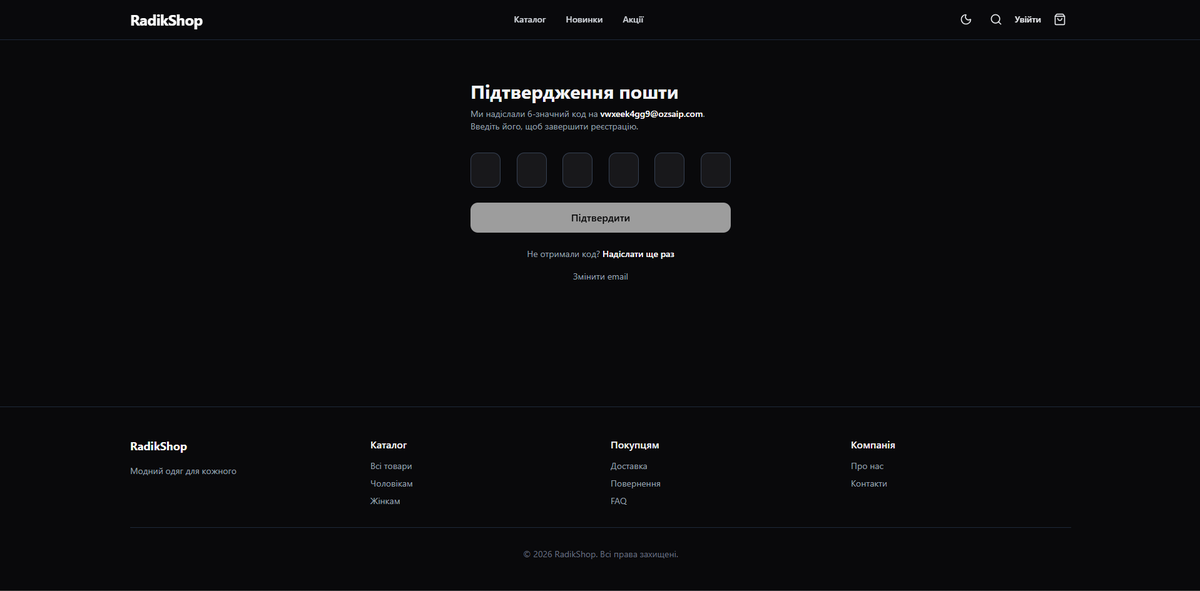This screenshot has height=591, width=1200.
Task: Open the Новинки menu item
Action: click(x=584, y=19)
